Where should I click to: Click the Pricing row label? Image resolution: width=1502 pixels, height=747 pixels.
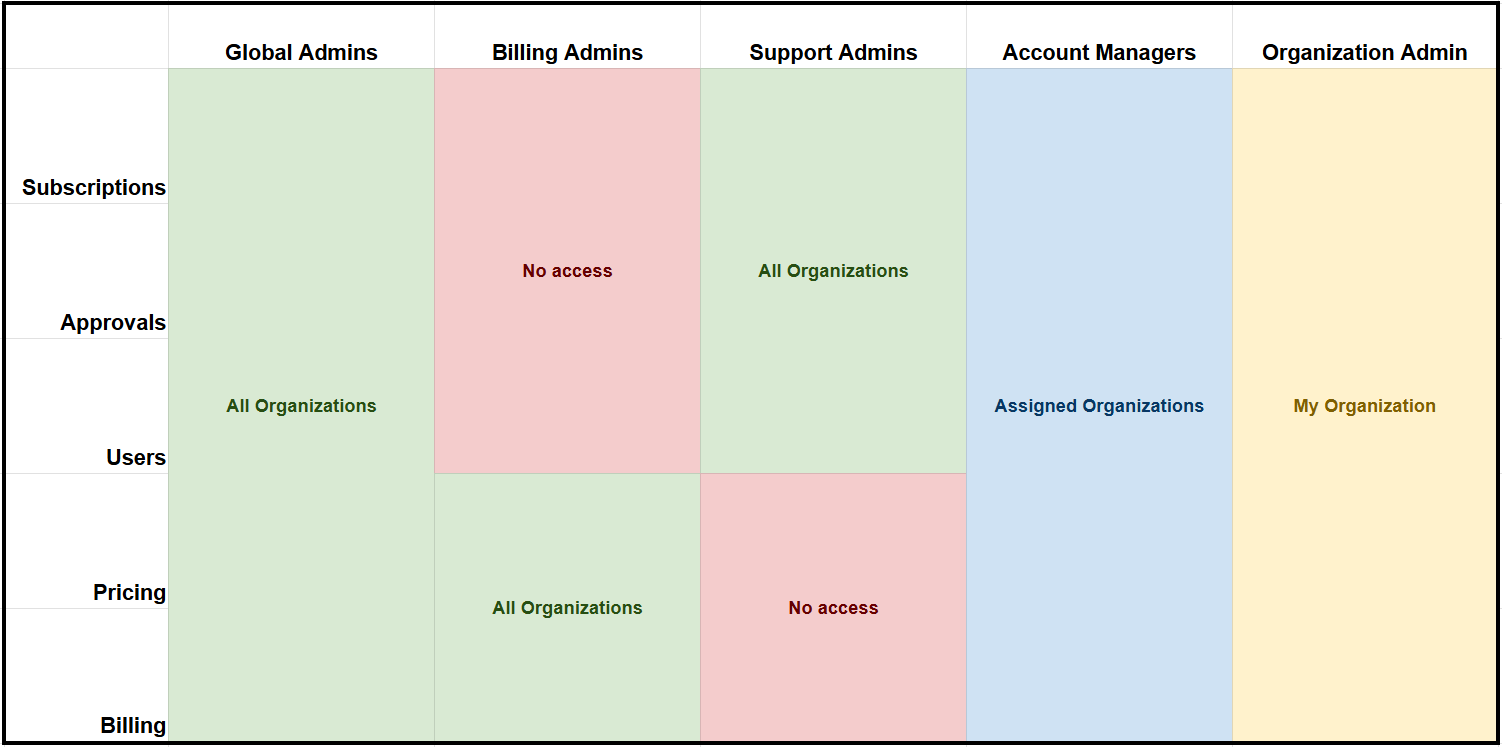(x=129, y=592)
